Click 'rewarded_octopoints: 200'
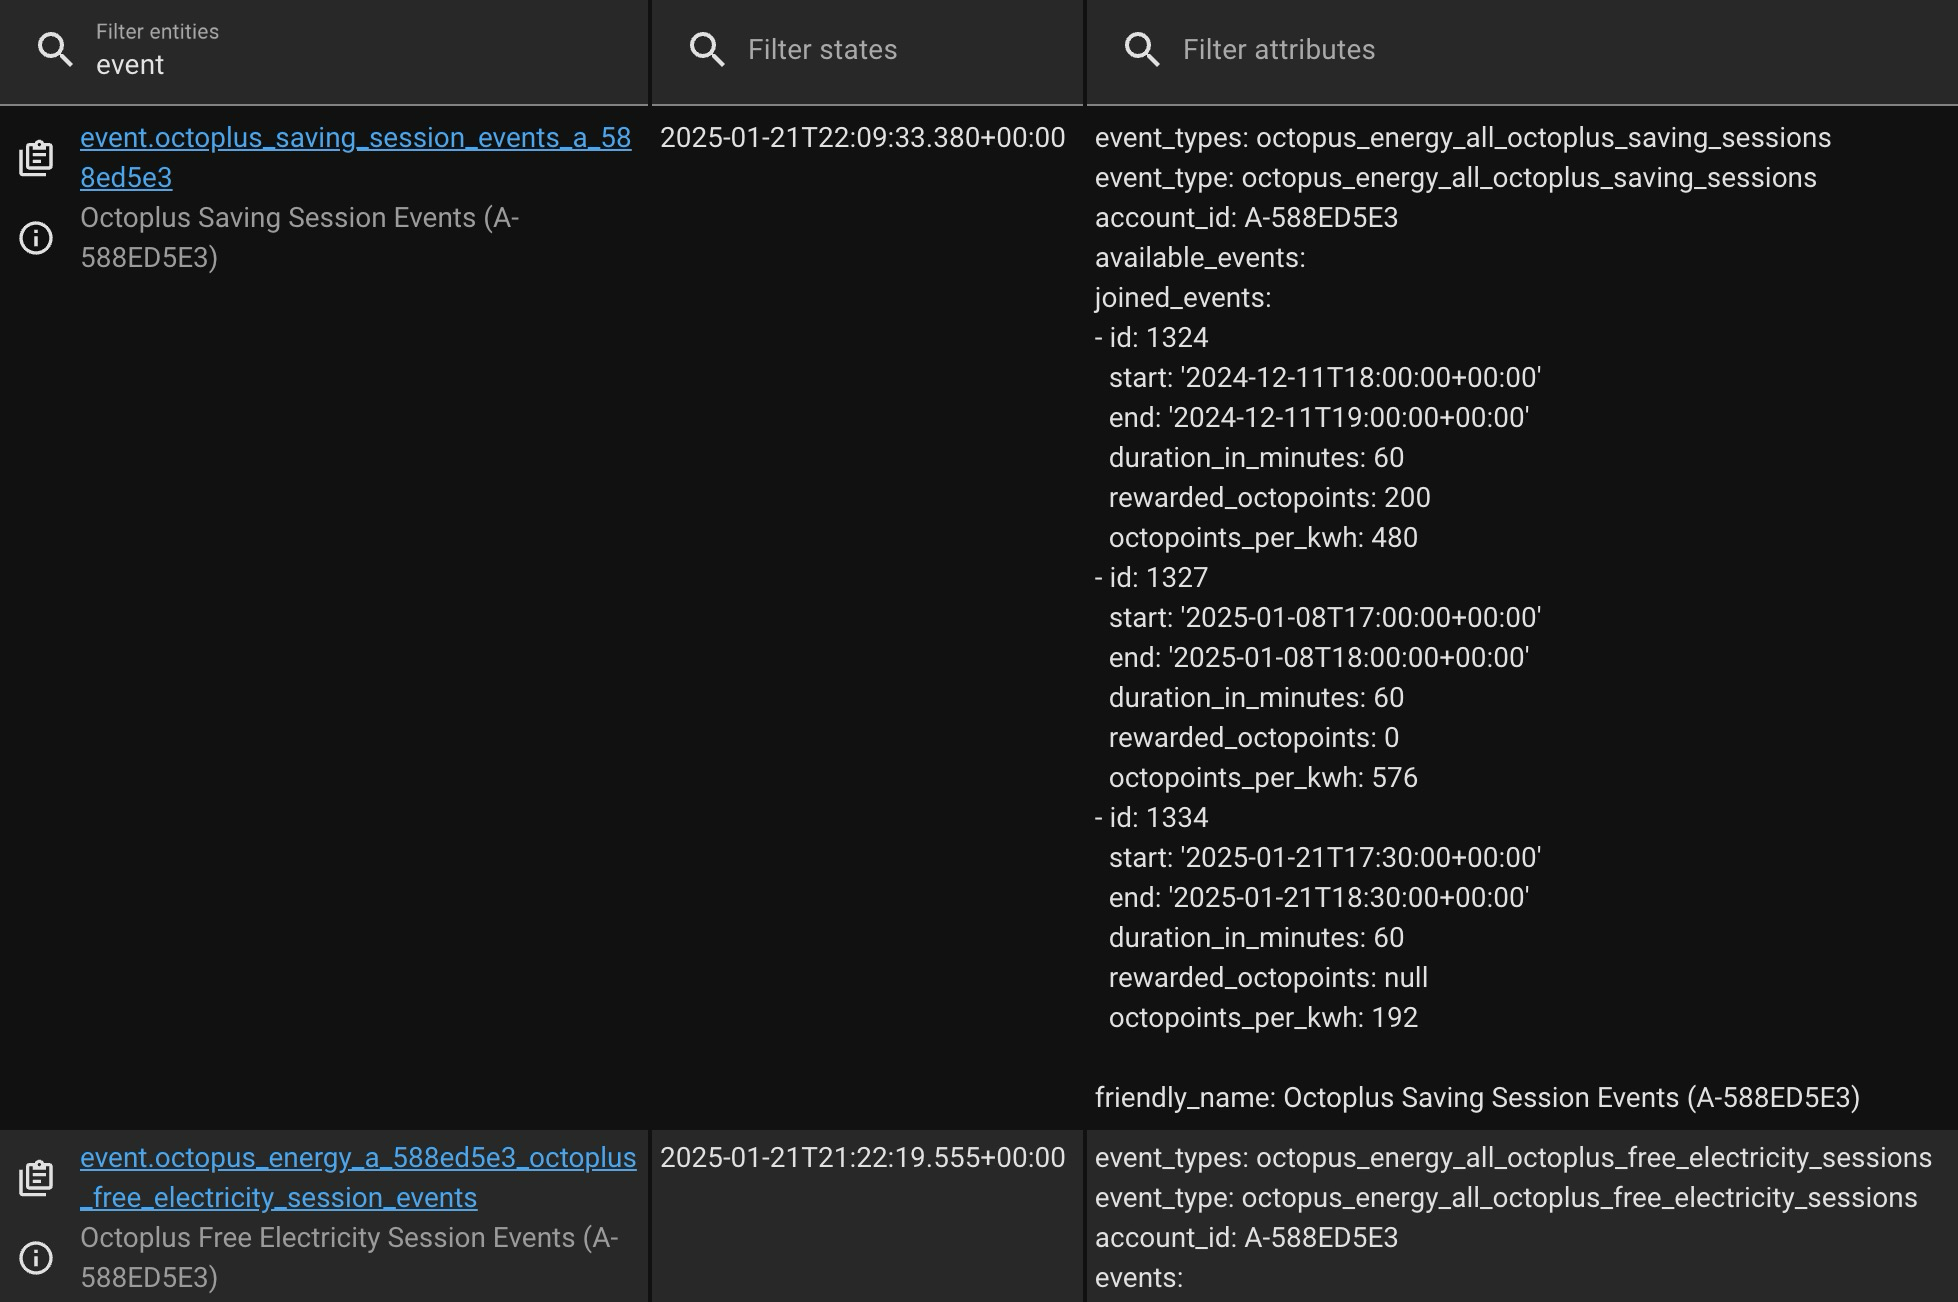 (x=1270, y=498)
